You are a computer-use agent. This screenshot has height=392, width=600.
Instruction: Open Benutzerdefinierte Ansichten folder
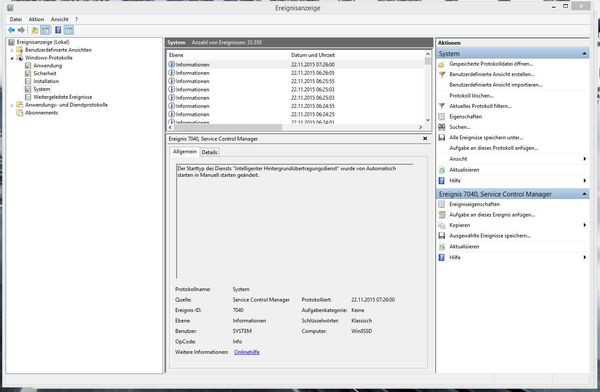click(x=58, y=50)
